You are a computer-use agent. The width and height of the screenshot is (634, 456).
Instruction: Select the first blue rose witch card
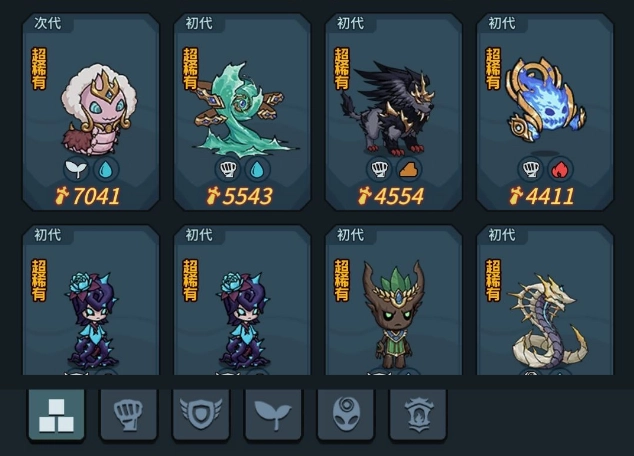click(91, 300)
